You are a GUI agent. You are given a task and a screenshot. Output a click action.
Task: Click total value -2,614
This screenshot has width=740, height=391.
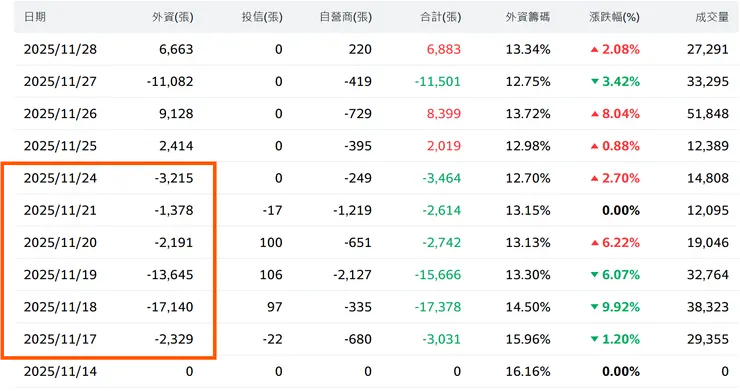441,210
